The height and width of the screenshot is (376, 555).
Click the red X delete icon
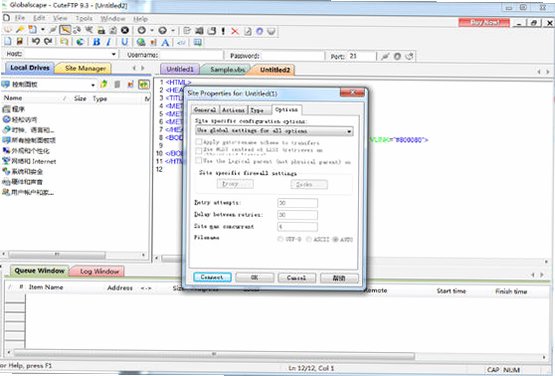[x=235, y=31]
